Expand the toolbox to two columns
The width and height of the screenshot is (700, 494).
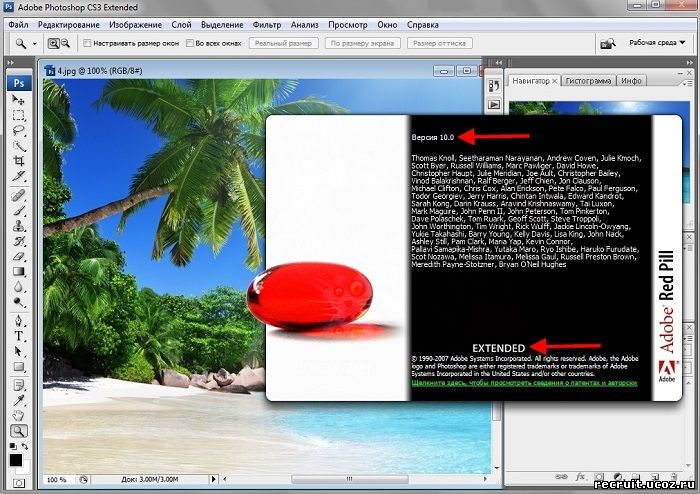11,63
